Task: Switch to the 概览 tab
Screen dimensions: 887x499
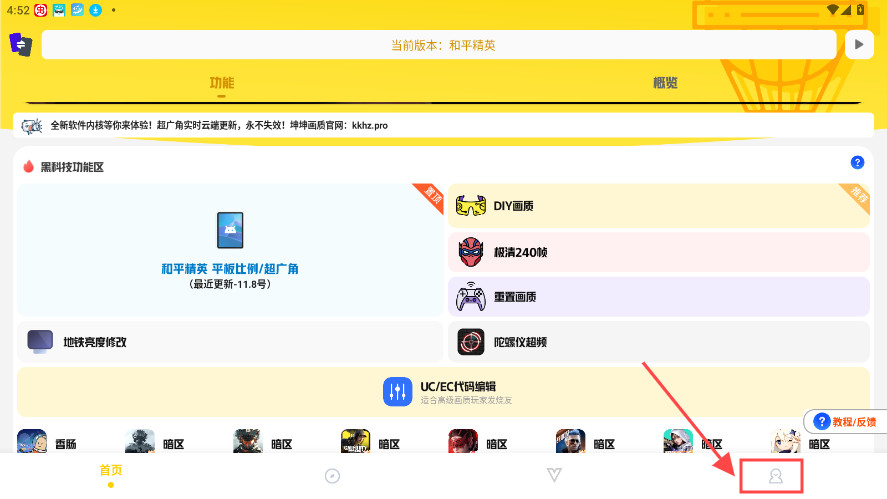Action: pos(665,83)
